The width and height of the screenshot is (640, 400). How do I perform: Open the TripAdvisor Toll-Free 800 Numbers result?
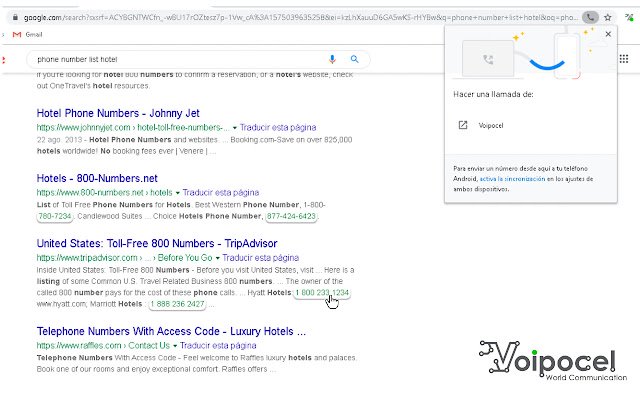tap(157, 243)
